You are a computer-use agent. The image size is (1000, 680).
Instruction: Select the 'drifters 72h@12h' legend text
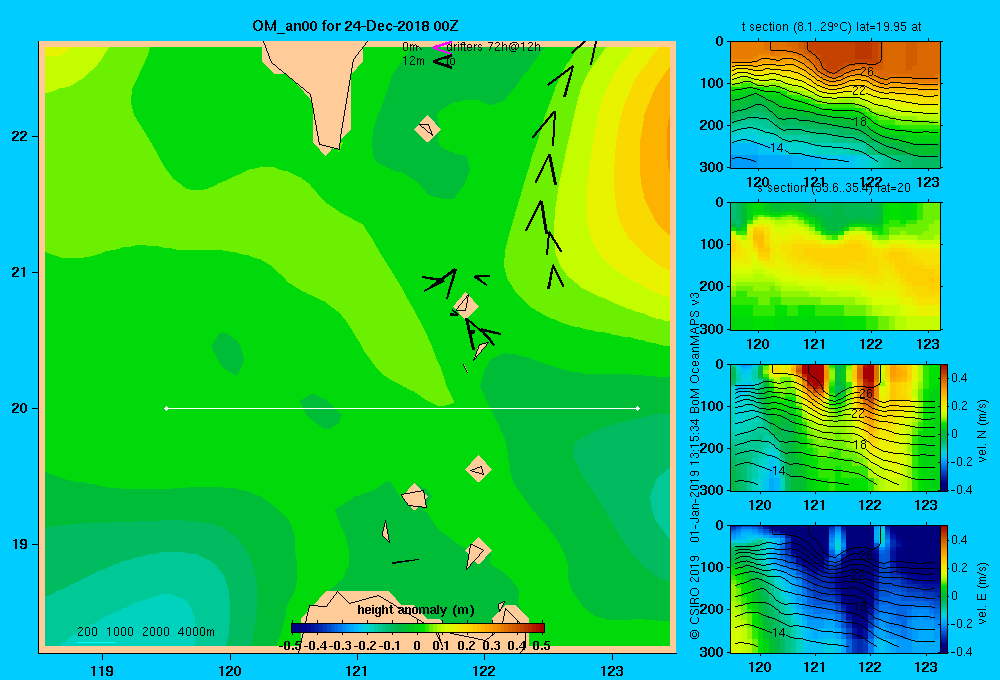[x=494, y=47]
